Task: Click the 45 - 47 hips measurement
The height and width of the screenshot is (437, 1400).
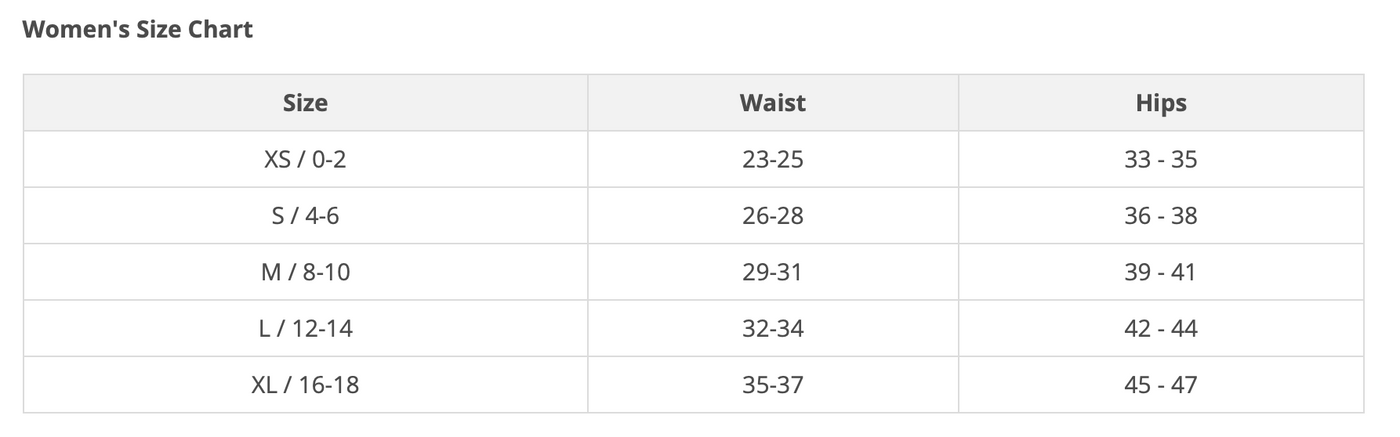Action: tap(1160, 385)
